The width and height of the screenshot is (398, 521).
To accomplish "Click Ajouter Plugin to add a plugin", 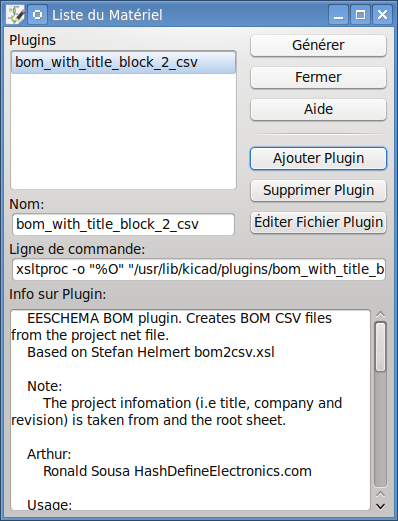I will pos(318,158).
